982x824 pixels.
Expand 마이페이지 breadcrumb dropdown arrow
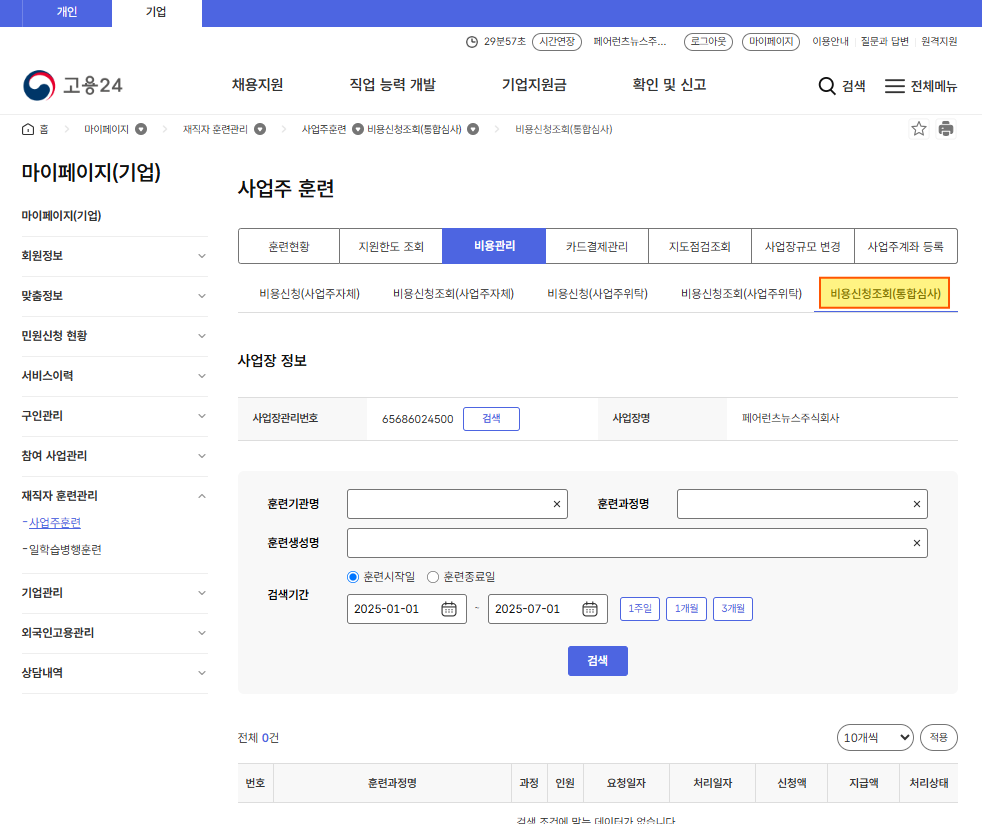click(141, 129)
